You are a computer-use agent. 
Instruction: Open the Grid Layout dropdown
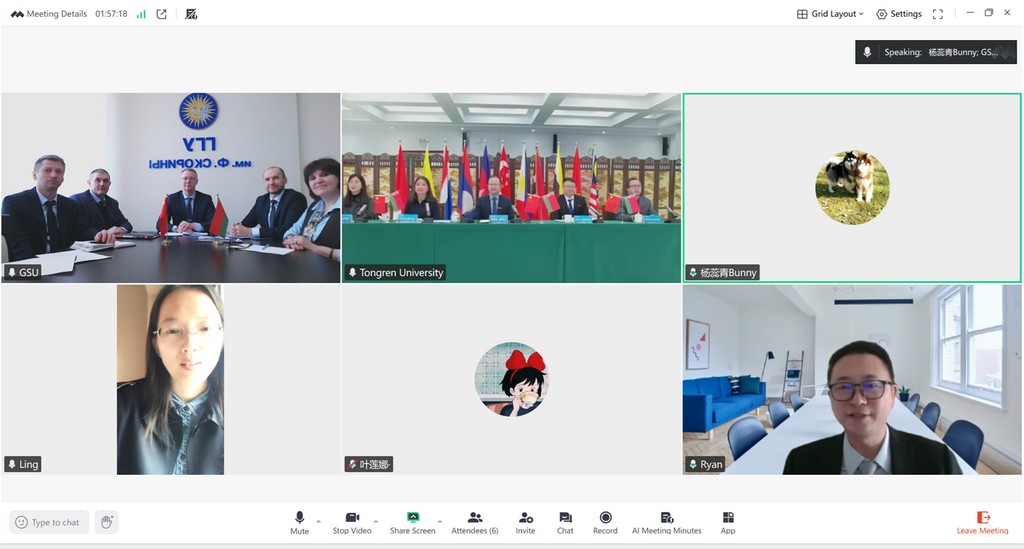[x=830, y=14]
